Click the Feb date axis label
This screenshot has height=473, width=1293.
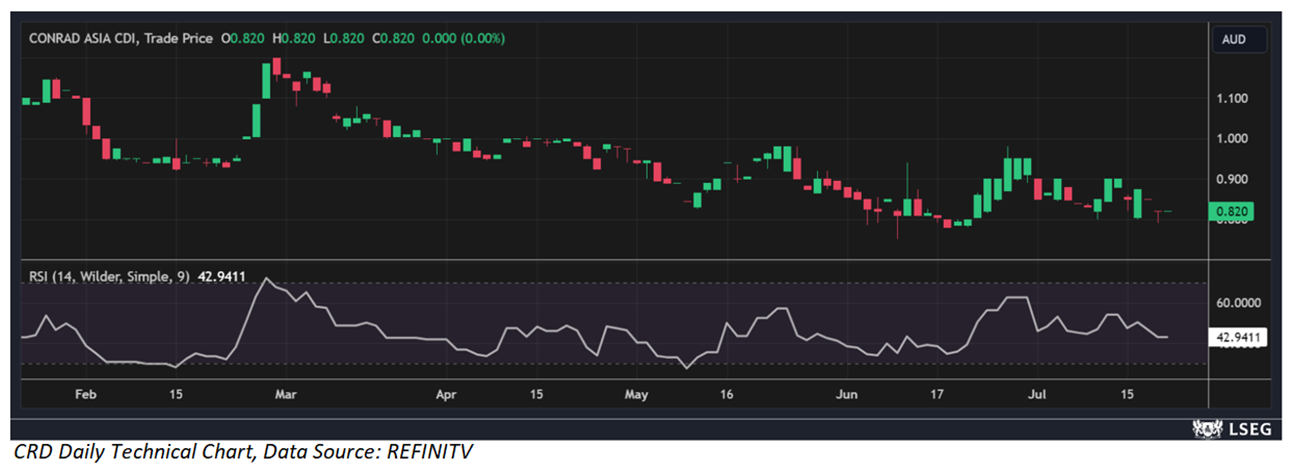[x=86, y=395]
